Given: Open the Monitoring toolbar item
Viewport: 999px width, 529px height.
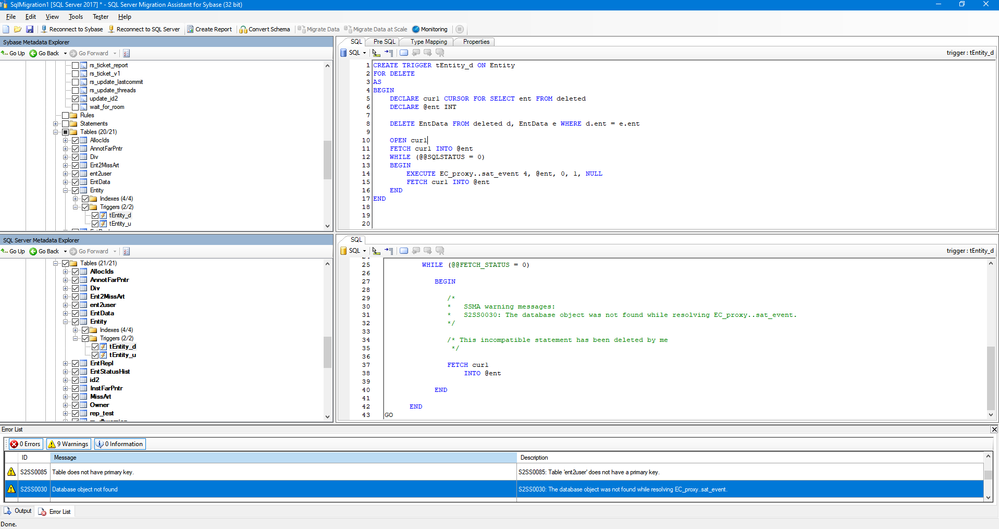Looking at the screenshot, I should point(430,29).
